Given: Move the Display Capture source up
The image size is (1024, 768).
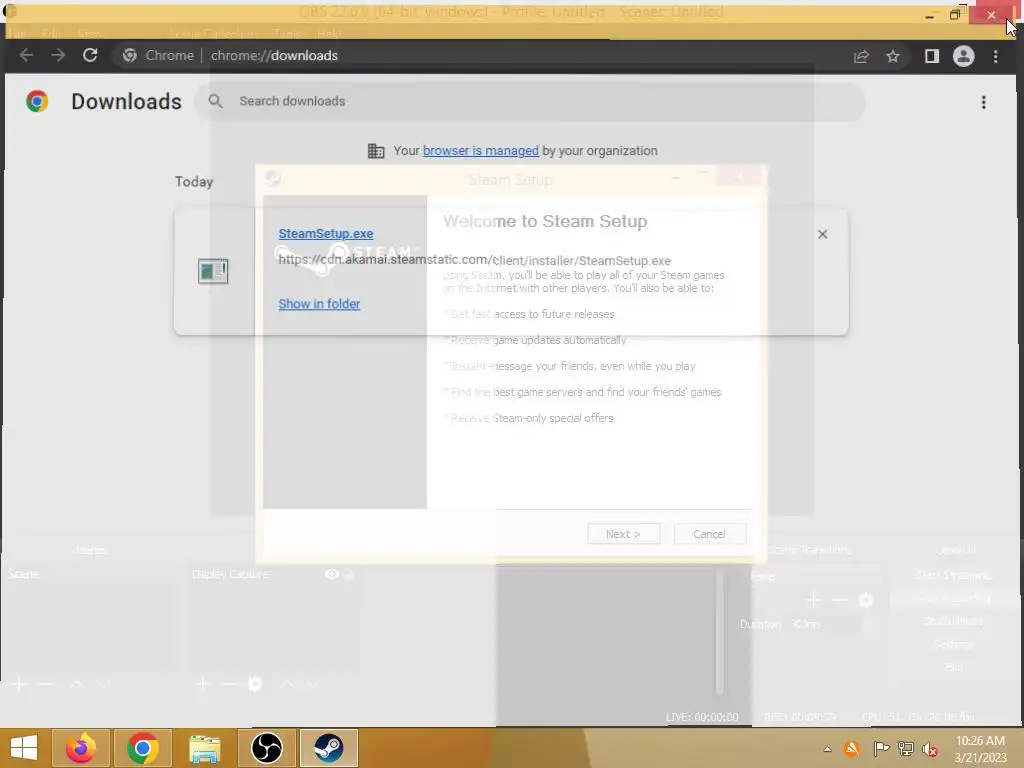Looking at the screenshot, I should coord(287,684).
